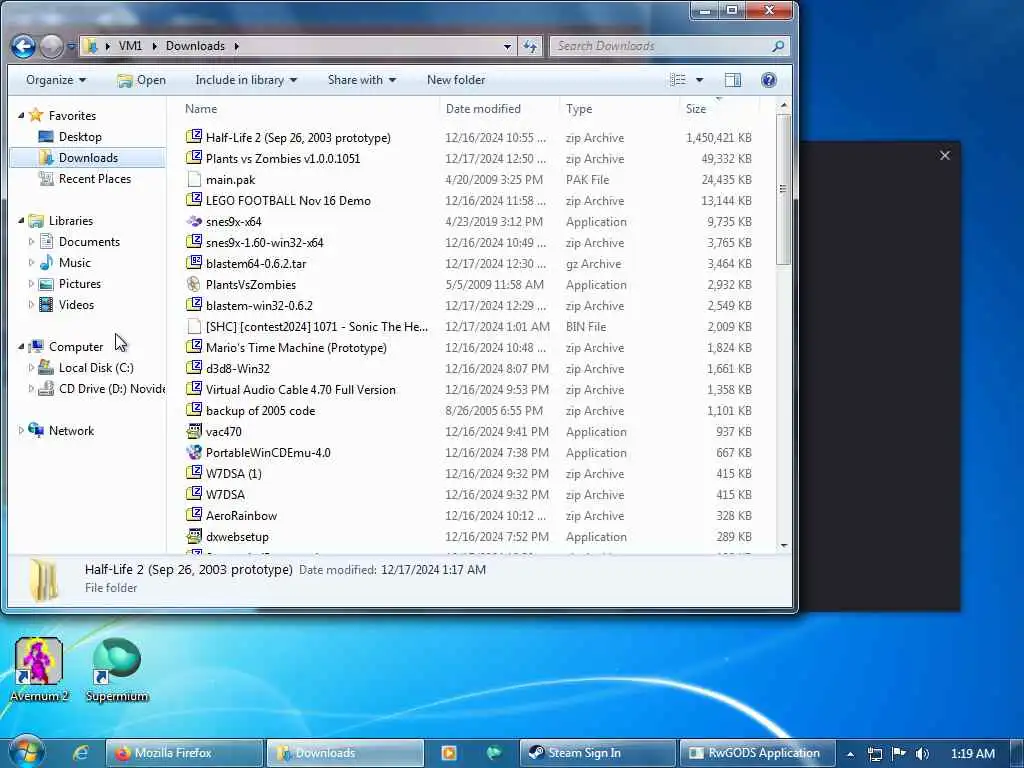This screenshot has width=1024, height=768.
Task: Go back with the Explorer back arrow
Action: coord(23,46)
